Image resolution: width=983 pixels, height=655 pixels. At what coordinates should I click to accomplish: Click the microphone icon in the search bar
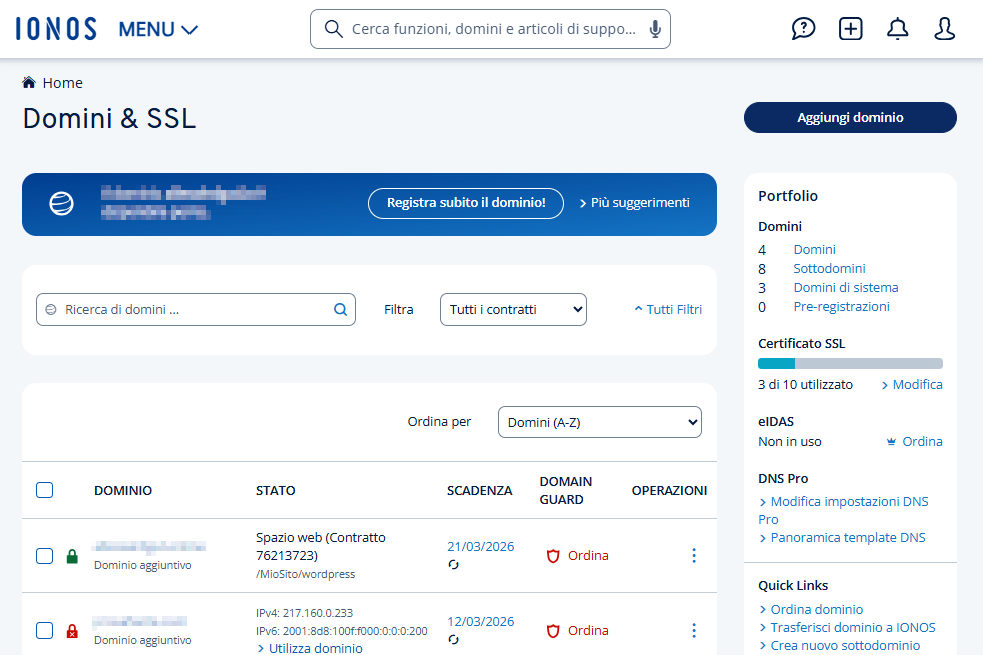pyautogui.click(x=655, y=29)
